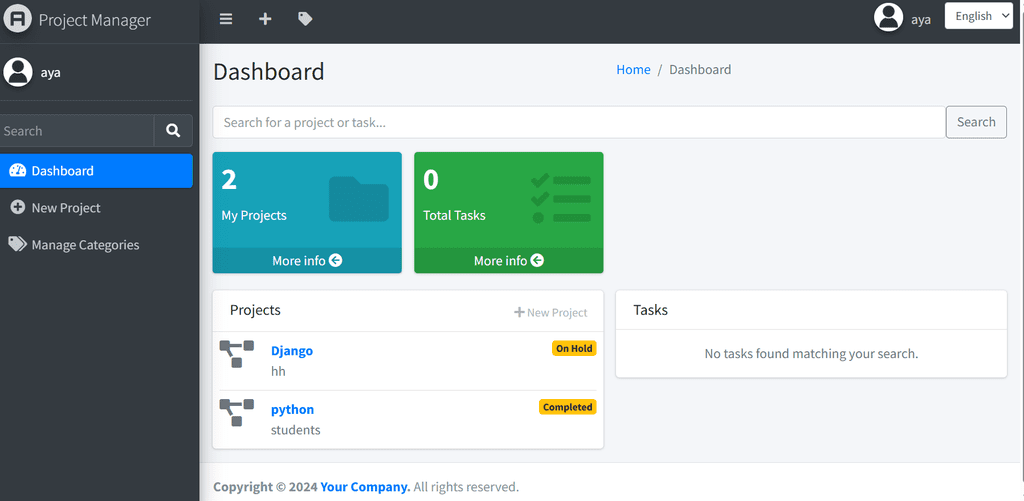1024x501 pixels.
Task: Select New Project in the sidebar
Action: (66, 208)
